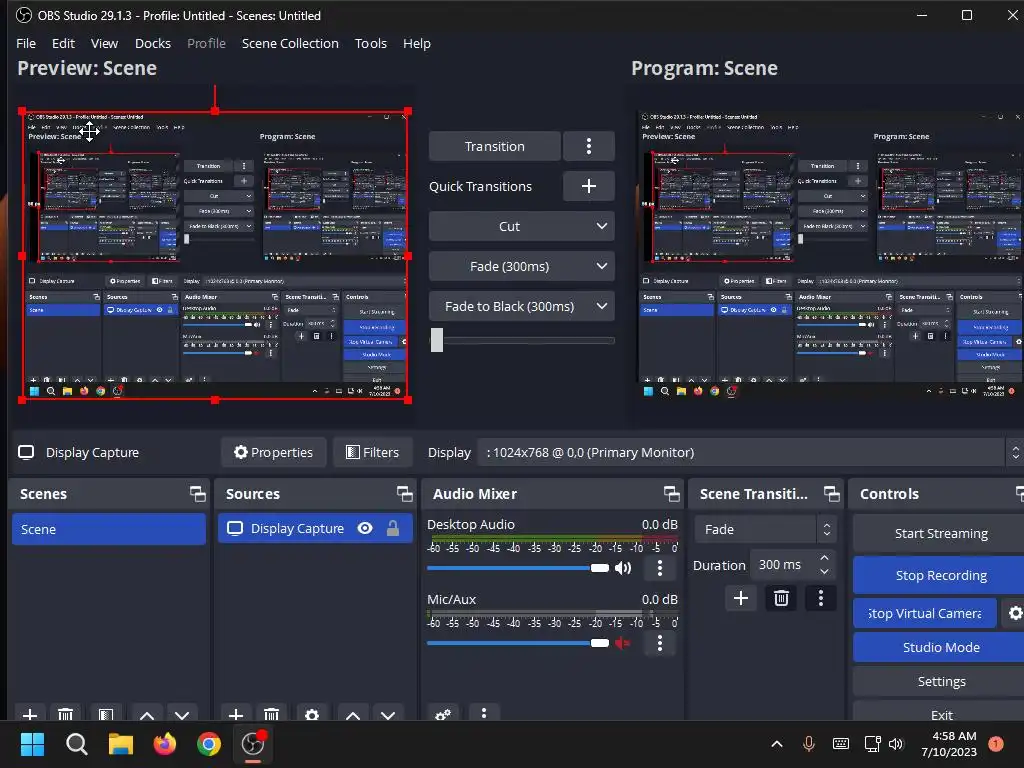Move source down arrow in Sources toolbar
1024x768 pixels.
tap(389, 715)
